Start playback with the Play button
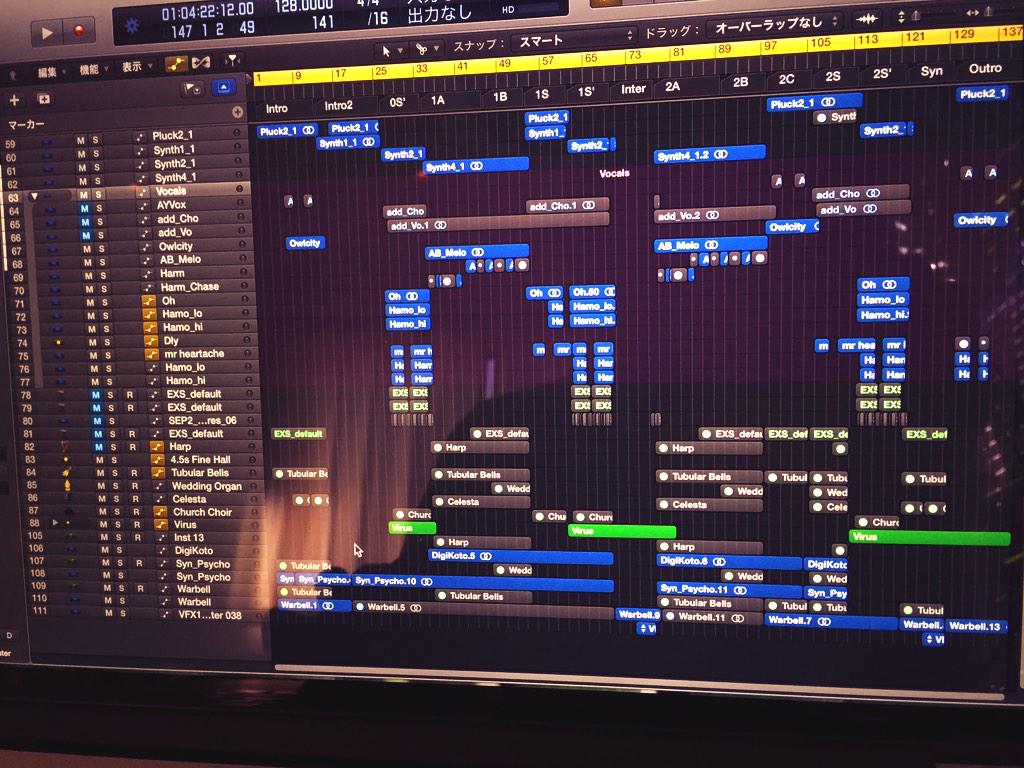This screenshot has height=768, width=1024. [x=46, y=33]
